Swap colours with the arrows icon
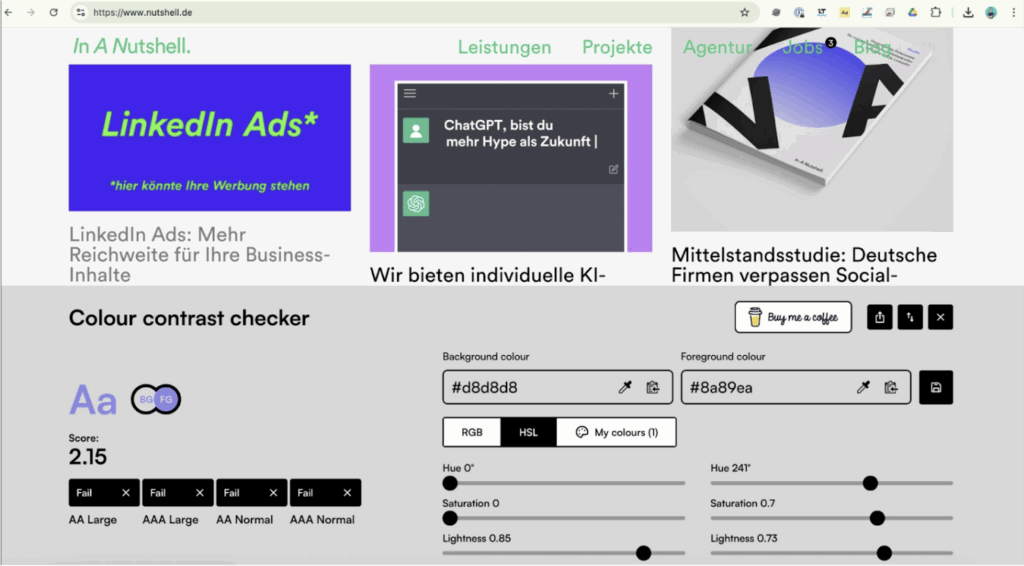This screenshot has height=566, width=1024. [910, 317]
